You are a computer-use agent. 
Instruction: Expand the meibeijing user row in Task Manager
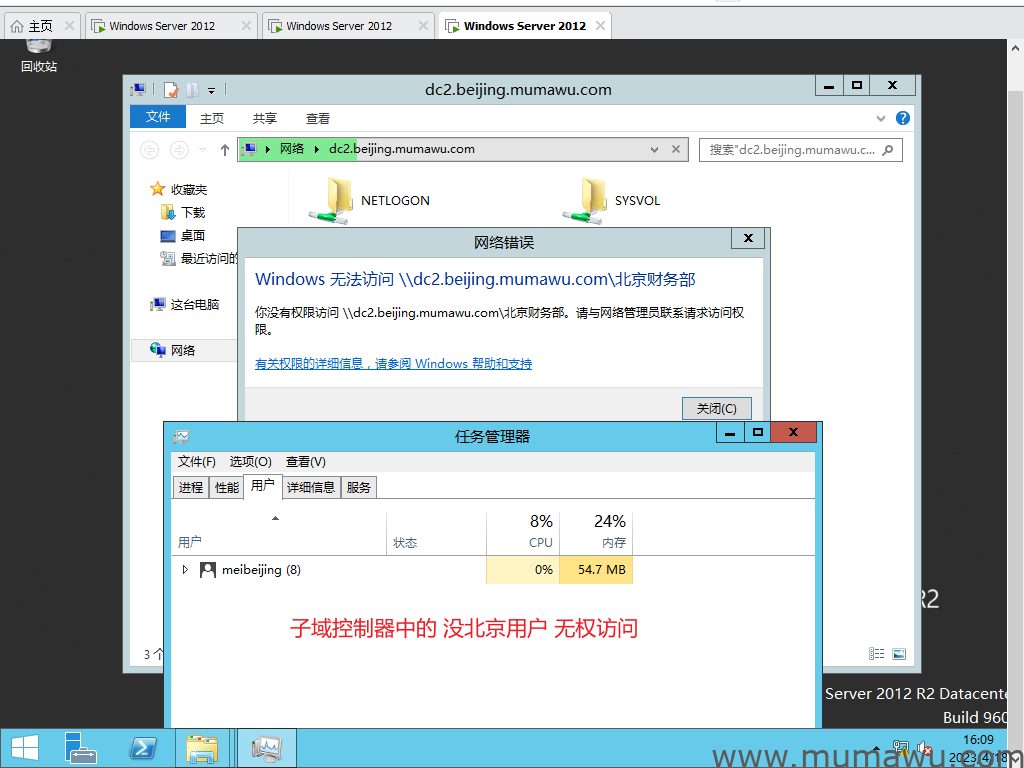point(186,569)
